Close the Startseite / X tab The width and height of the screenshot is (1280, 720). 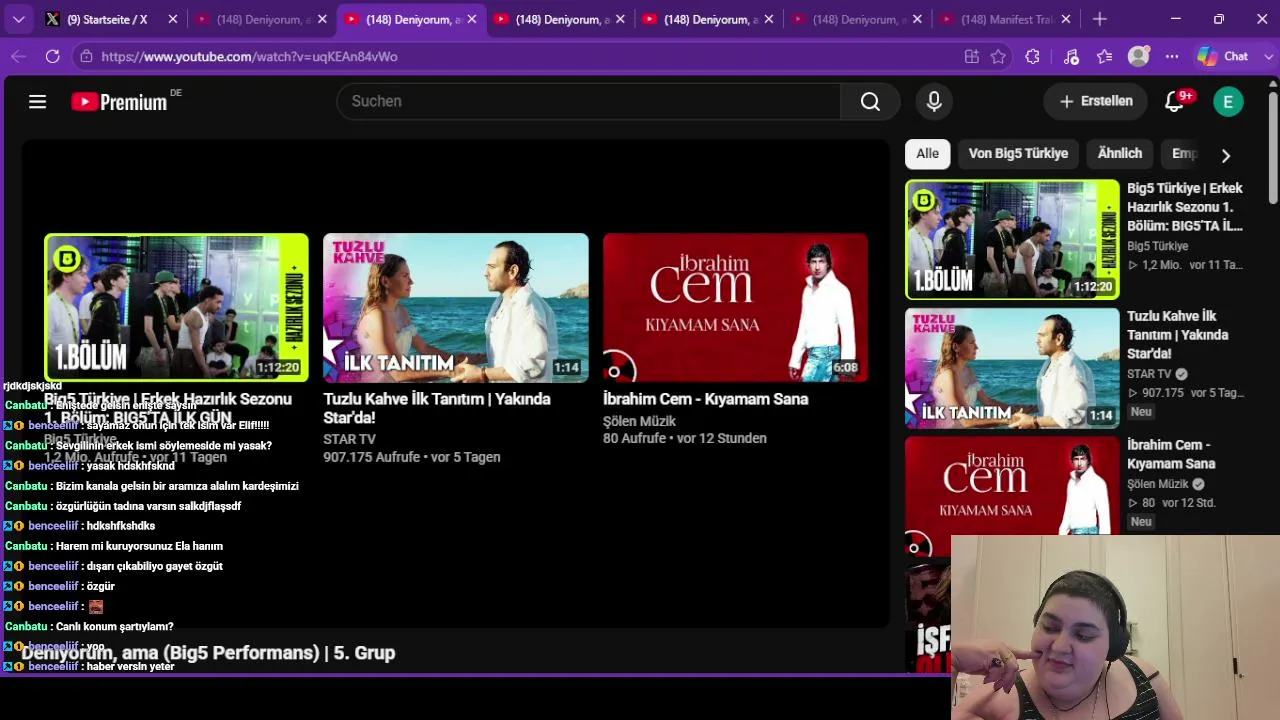pyautogui.click(x=173, y=19)
